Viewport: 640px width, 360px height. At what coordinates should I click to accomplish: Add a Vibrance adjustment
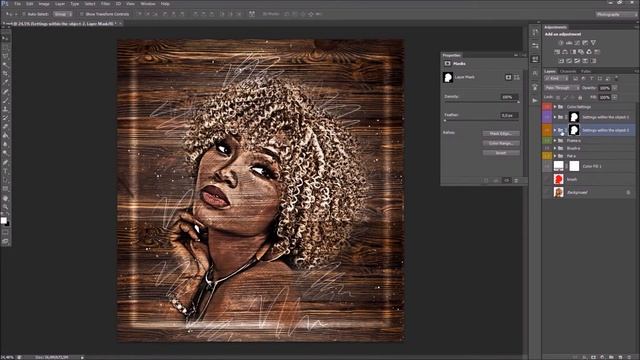click(x=593, y=43)
